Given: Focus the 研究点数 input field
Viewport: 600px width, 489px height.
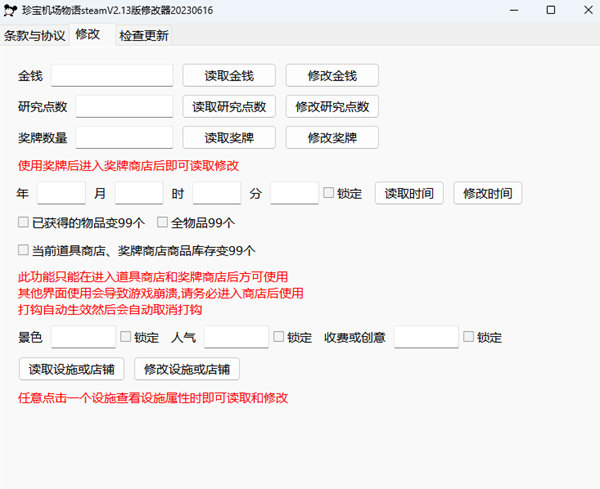Looking at the screenshot, I should [x=124, y=106].
